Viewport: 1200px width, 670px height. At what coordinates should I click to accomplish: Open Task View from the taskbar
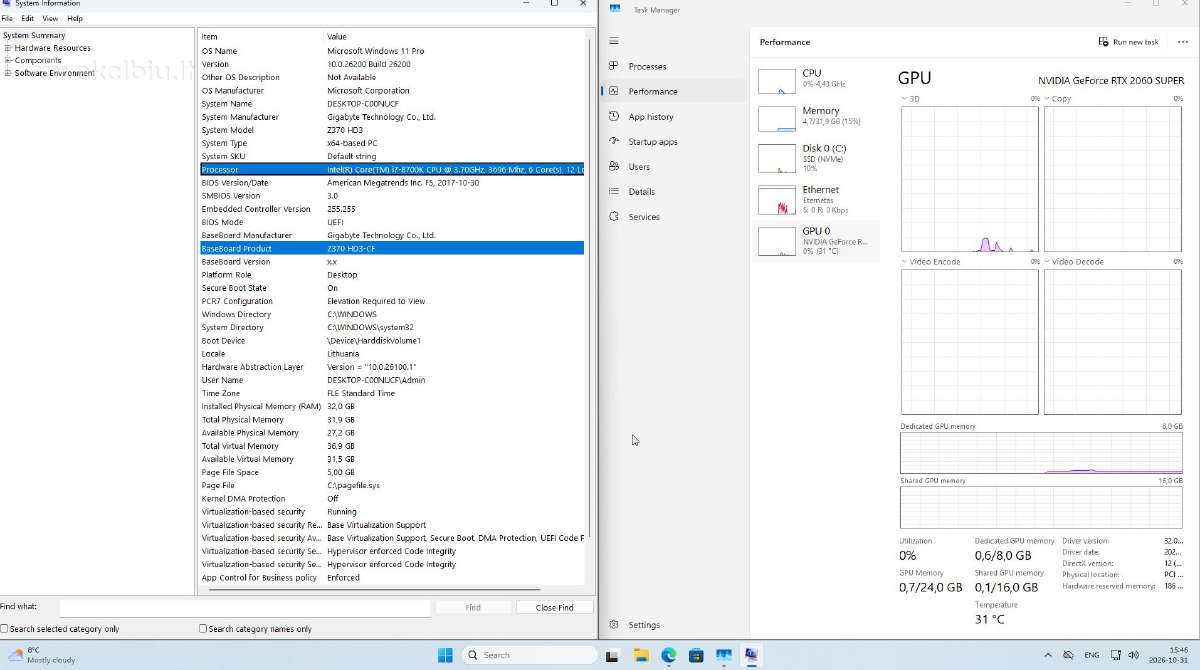612,655
